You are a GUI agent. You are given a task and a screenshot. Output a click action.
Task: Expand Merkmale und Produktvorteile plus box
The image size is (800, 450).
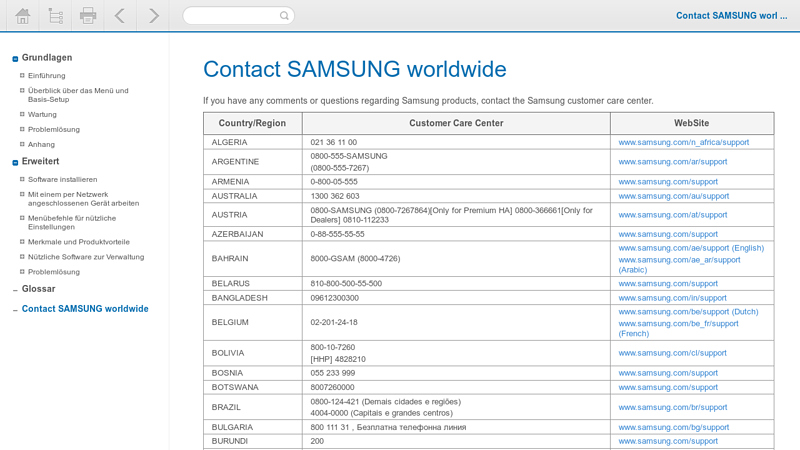[x=22, y=241]
